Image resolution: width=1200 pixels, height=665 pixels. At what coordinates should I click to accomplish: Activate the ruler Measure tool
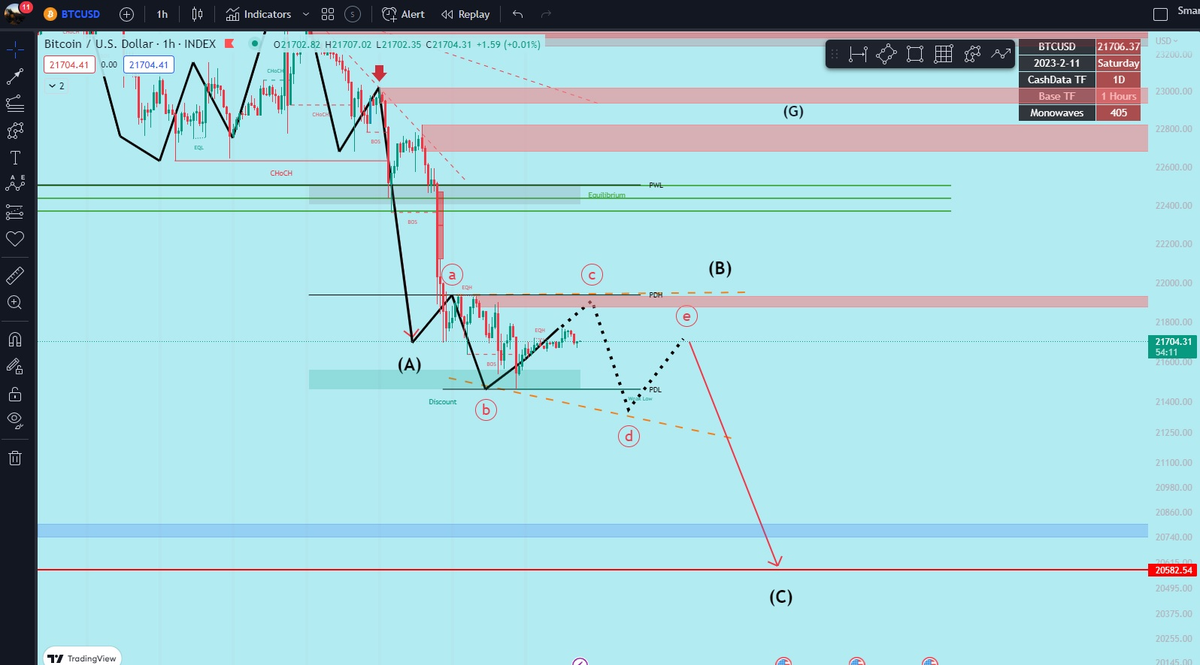(15, 274)
